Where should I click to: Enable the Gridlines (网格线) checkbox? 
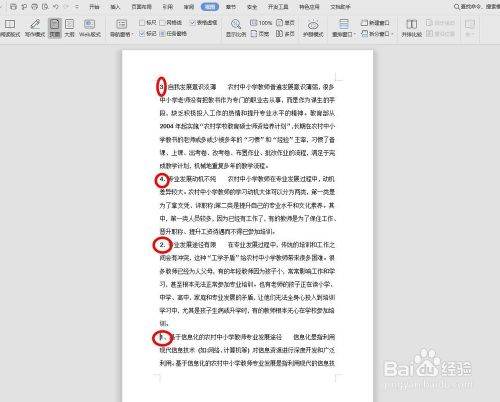171,23
